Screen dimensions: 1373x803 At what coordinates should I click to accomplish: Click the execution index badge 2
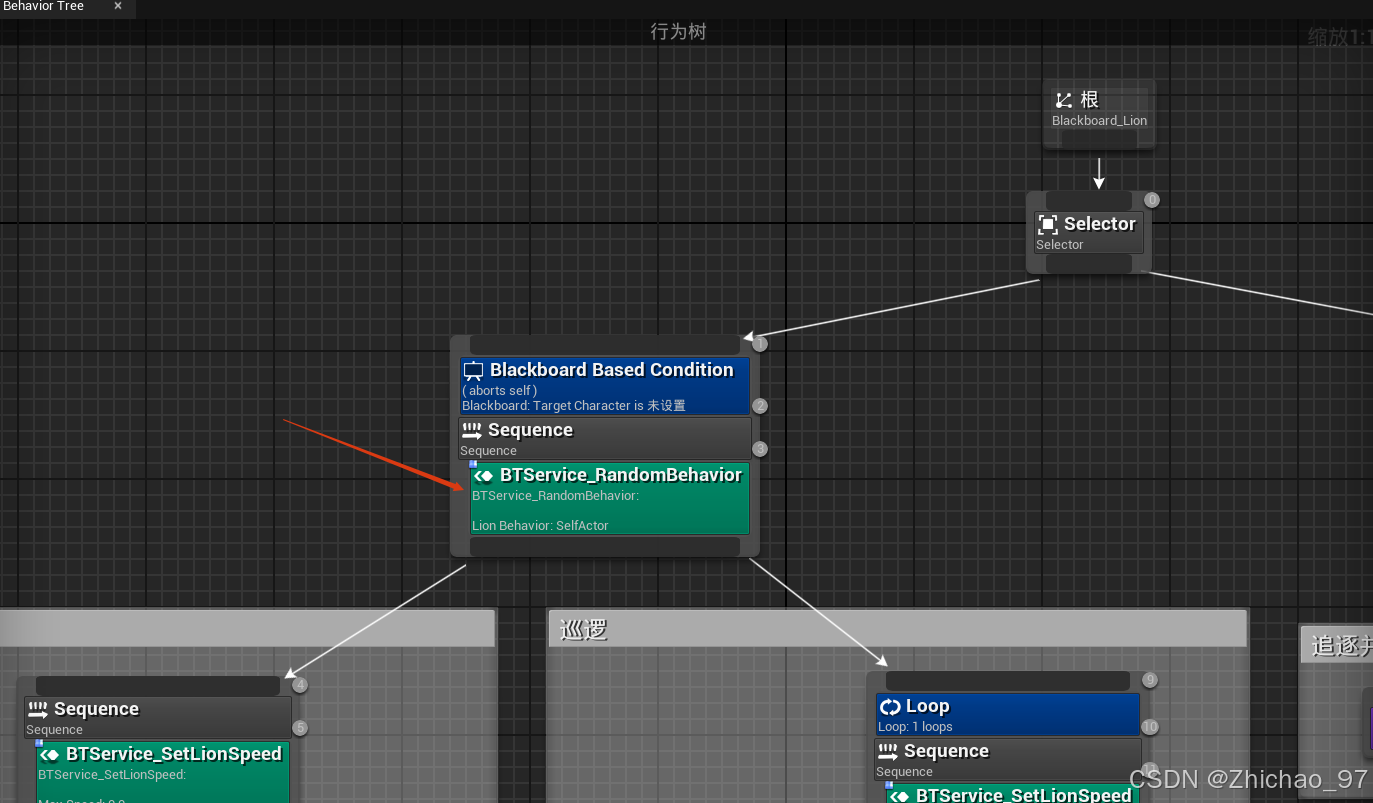point(760,406)
